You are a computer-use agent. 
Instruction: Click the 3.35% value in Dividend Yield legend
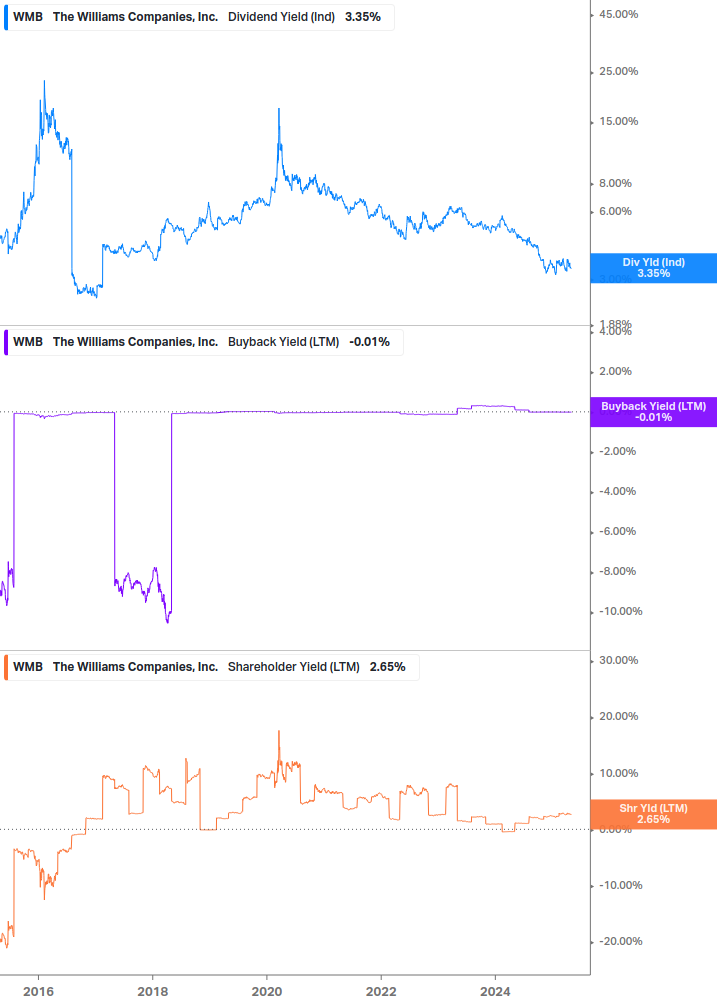coord(363,17)
